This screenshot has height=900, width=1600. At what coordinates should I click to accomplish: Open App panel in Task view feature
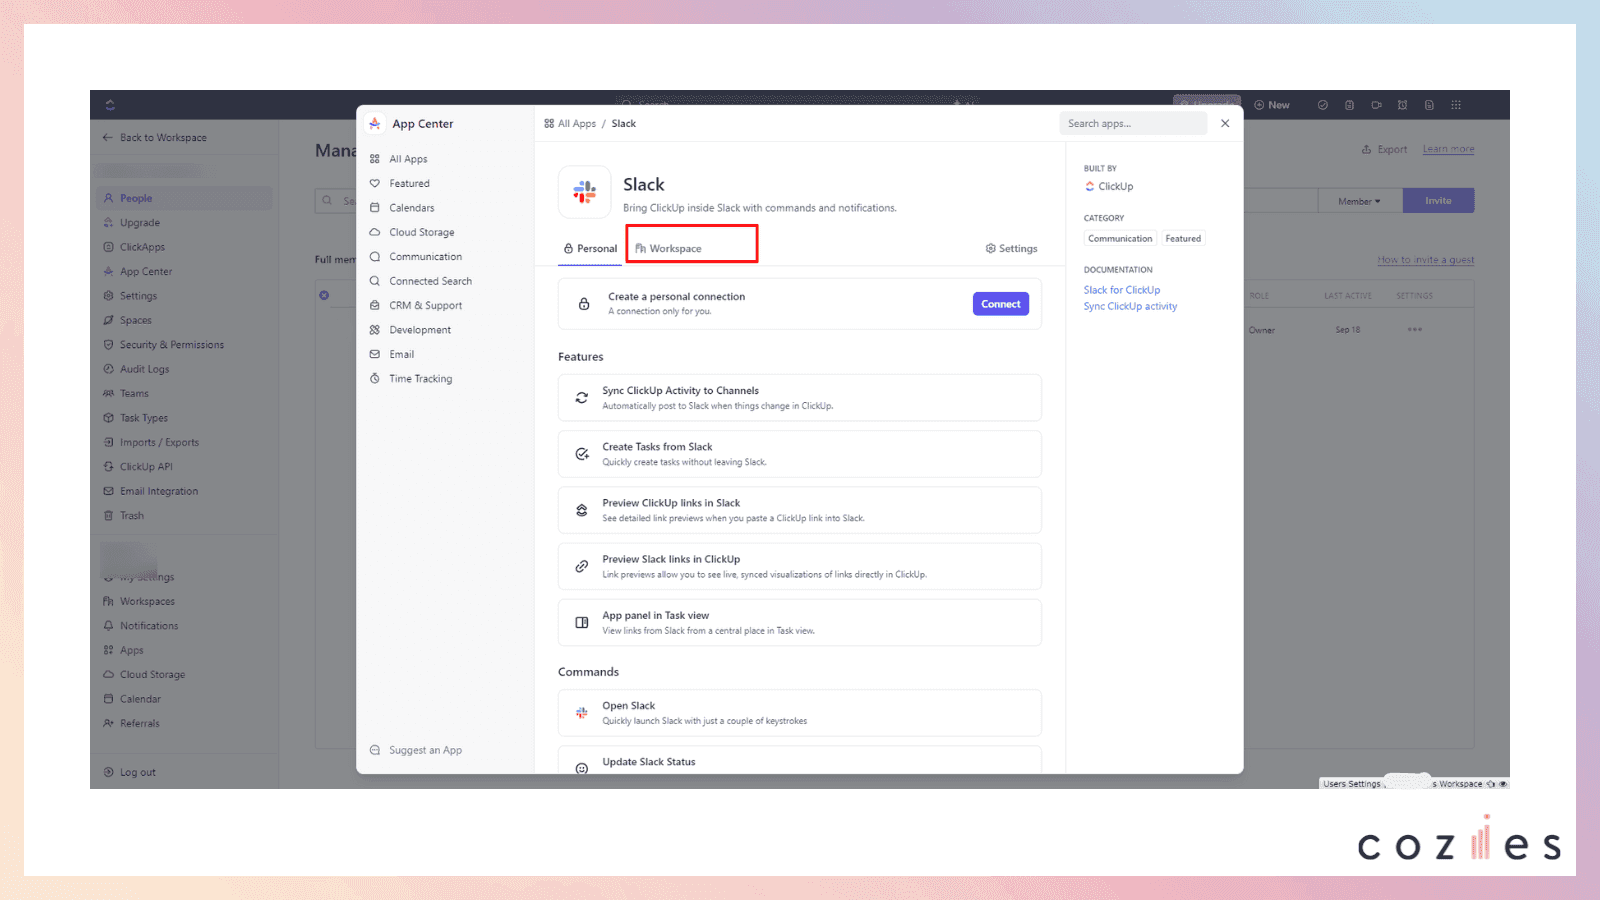[x=800, y=622]
